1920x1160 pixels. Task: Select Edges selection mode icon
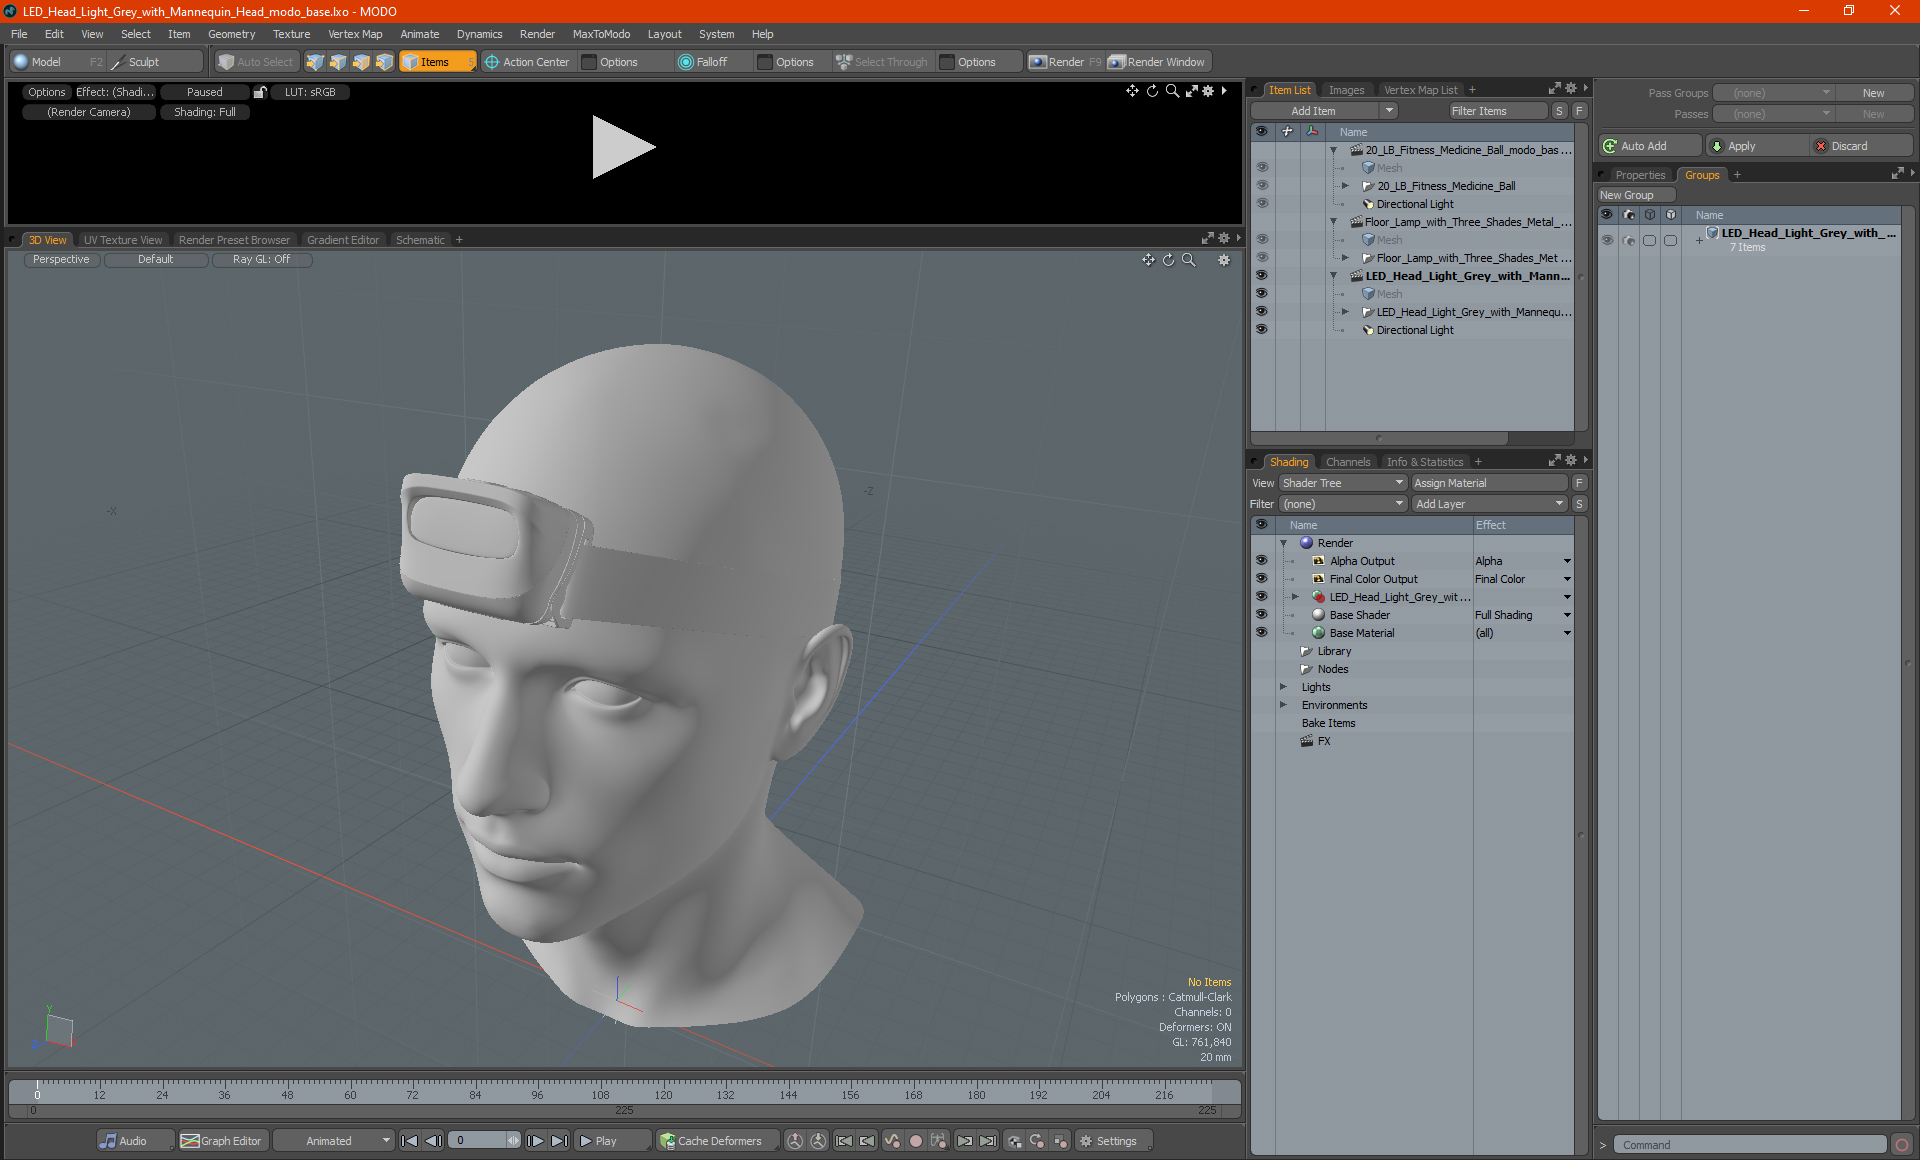(x=338, y=62)
